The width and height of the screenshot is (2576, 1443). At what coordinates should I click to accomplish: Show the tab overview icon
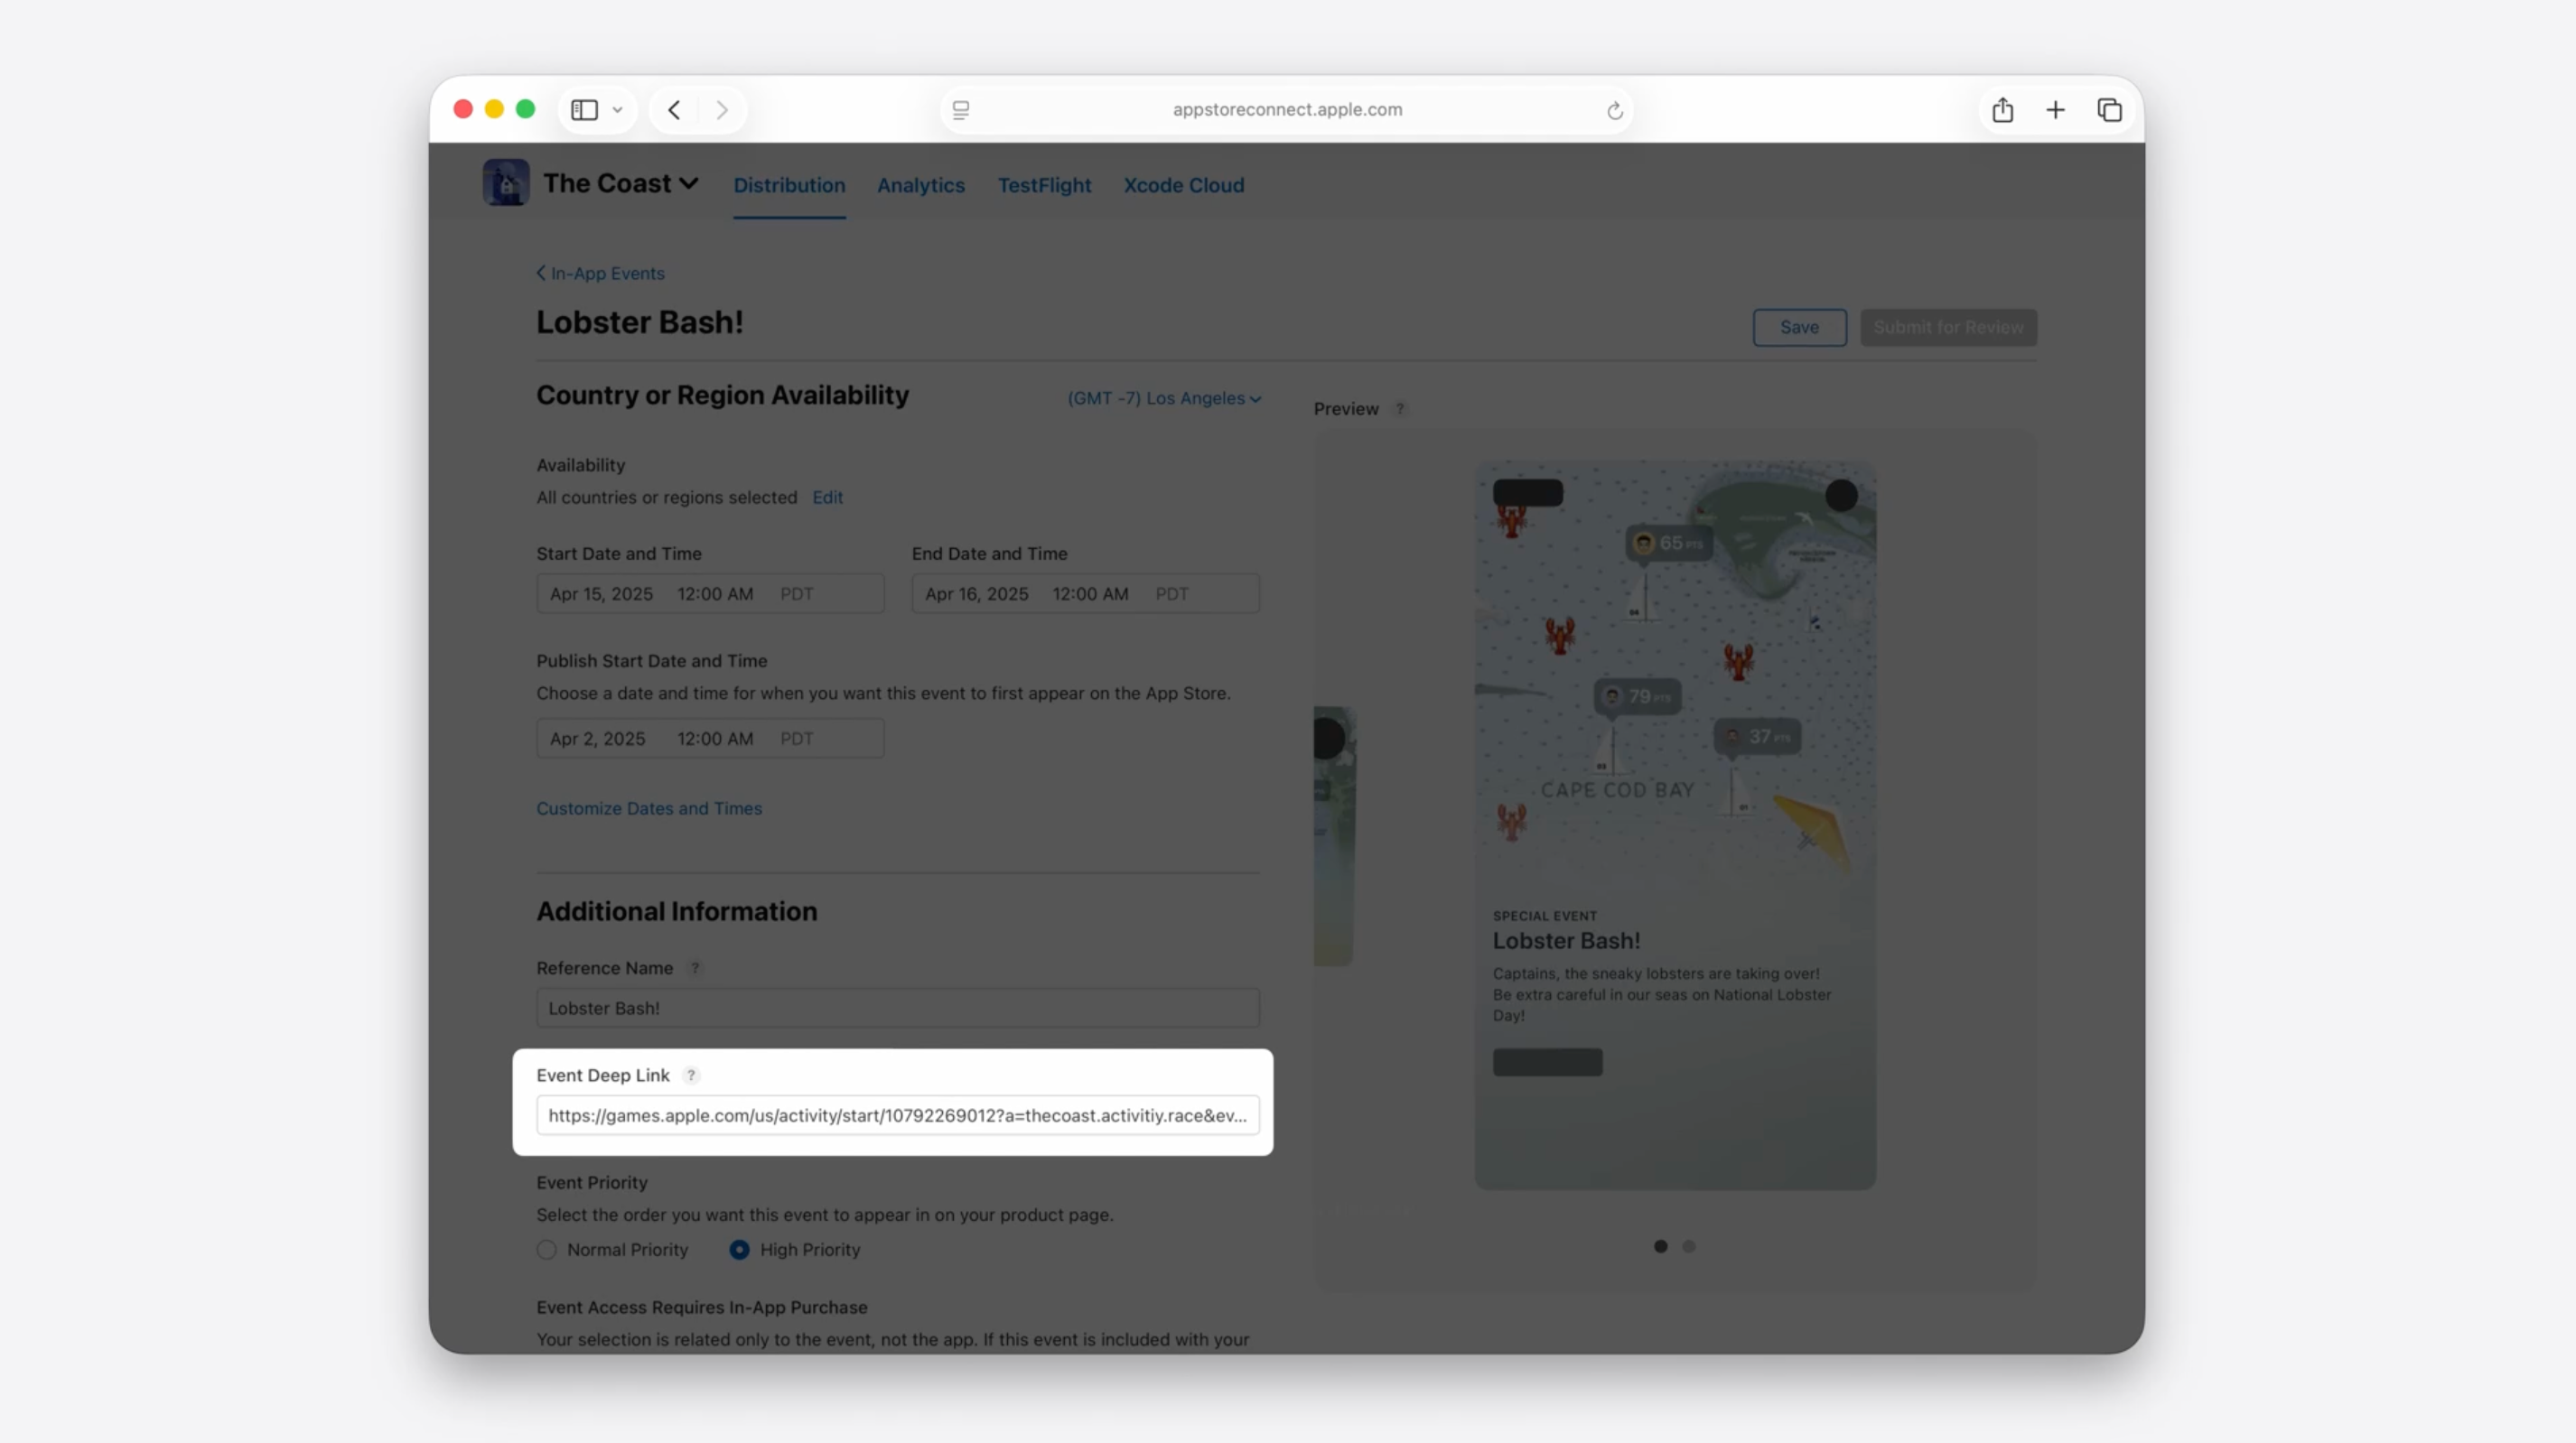click(2109, 110)
